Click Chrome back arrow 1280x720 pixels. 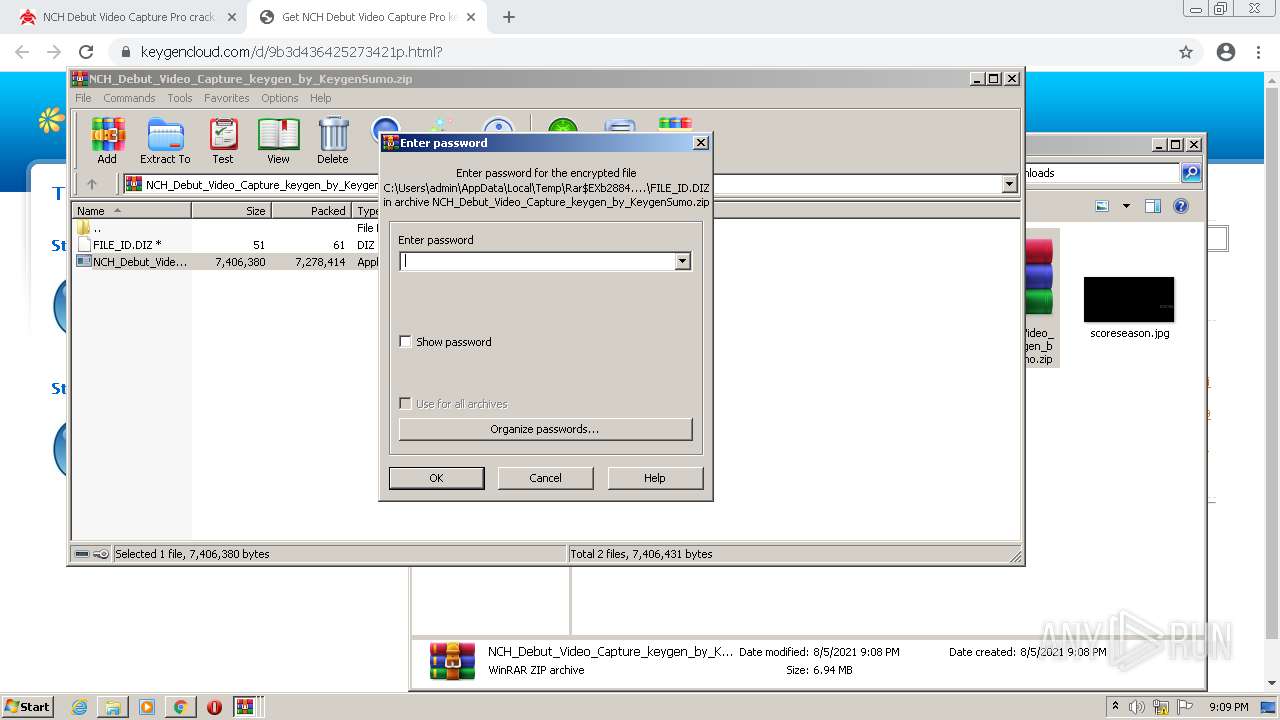tap(22, 52)
